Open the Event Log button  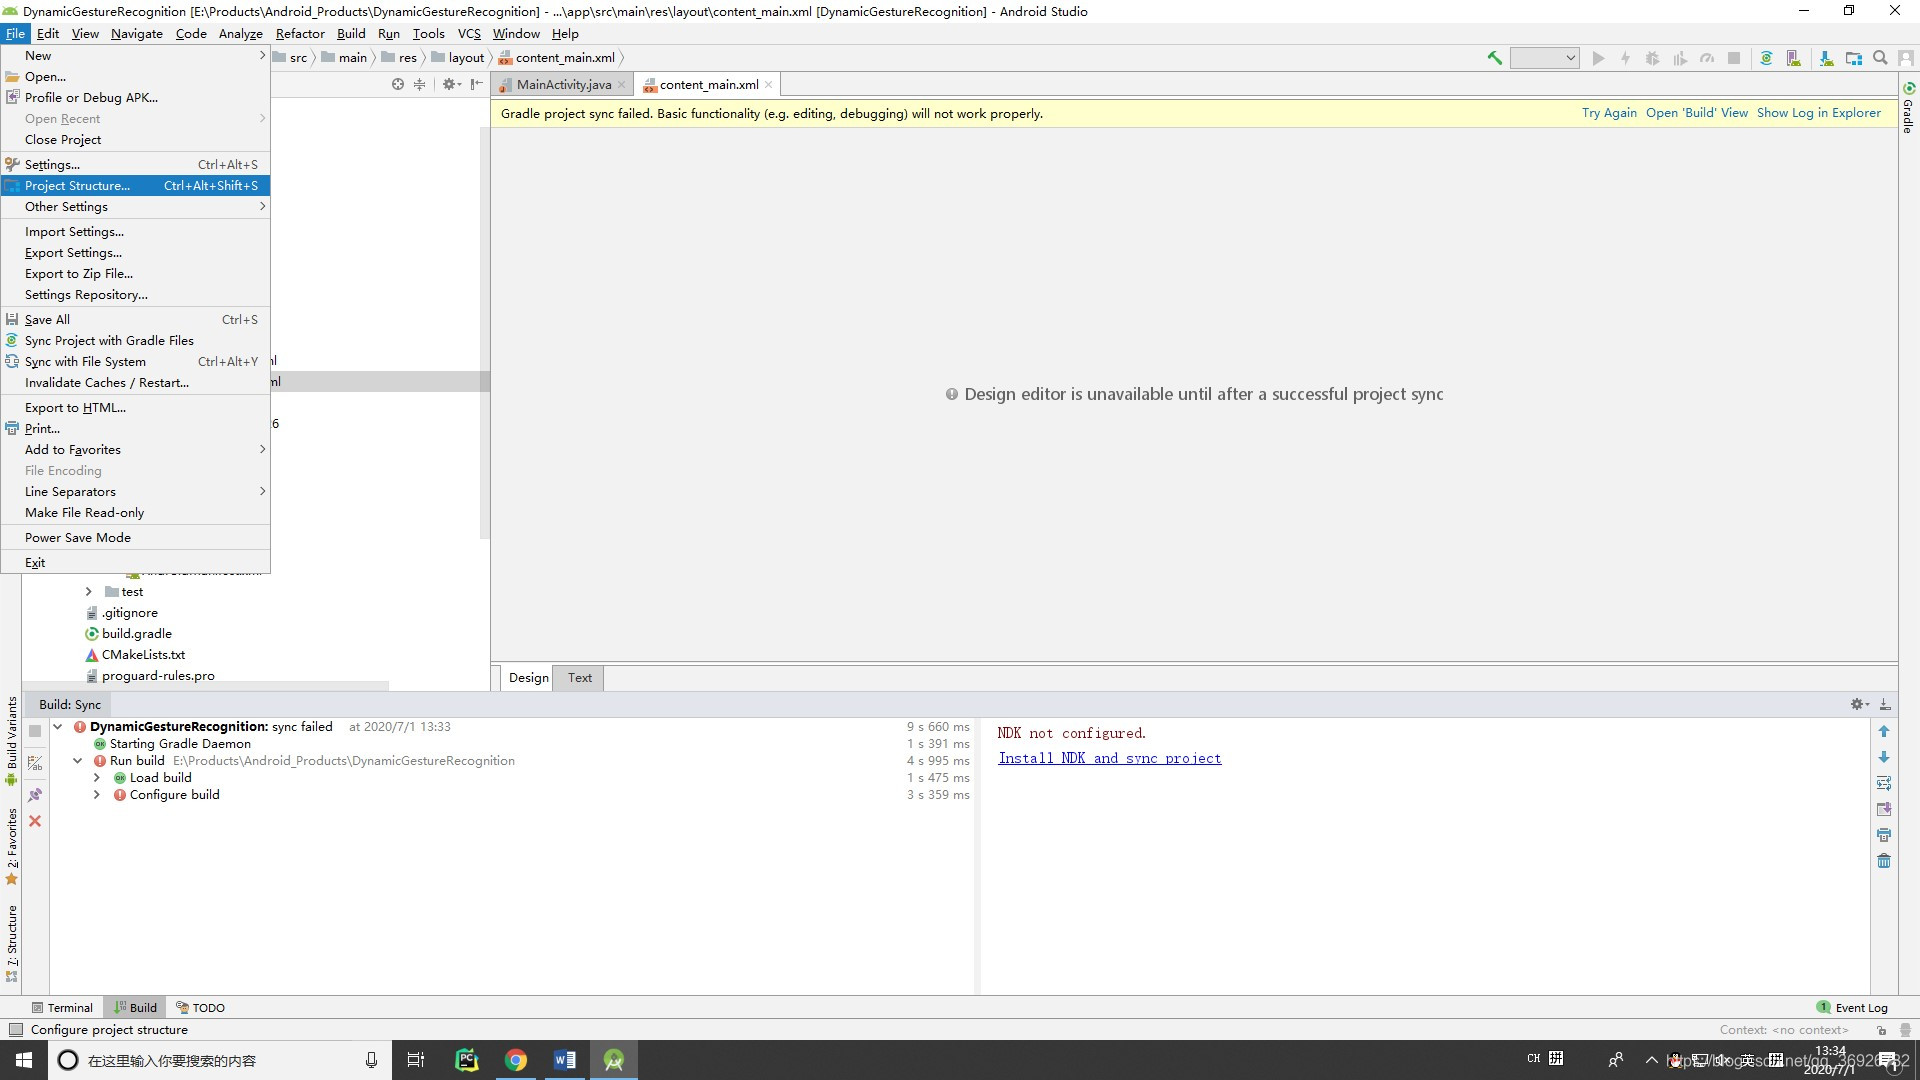(x=1853, y=1008)
